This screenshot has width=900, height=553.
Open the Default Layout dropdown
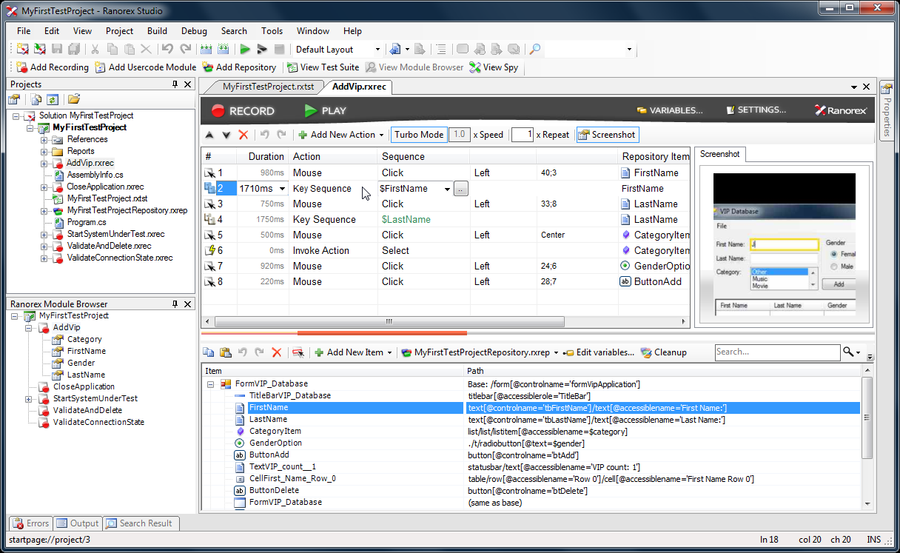(x=377, y=49)
